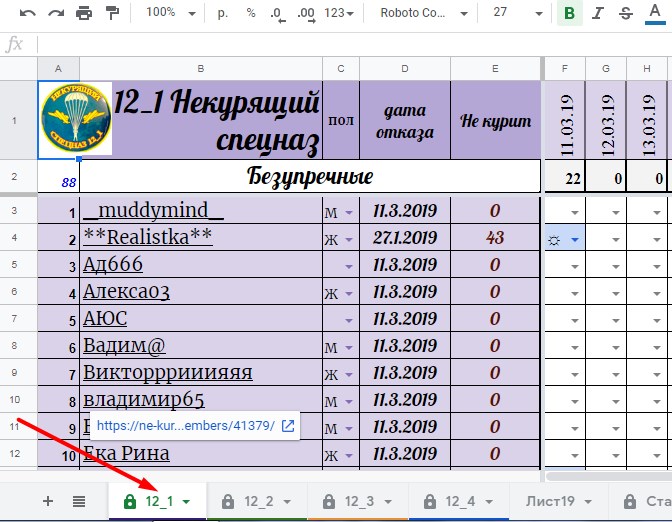Toggle Bold formatting

click(x=570, y=14)
